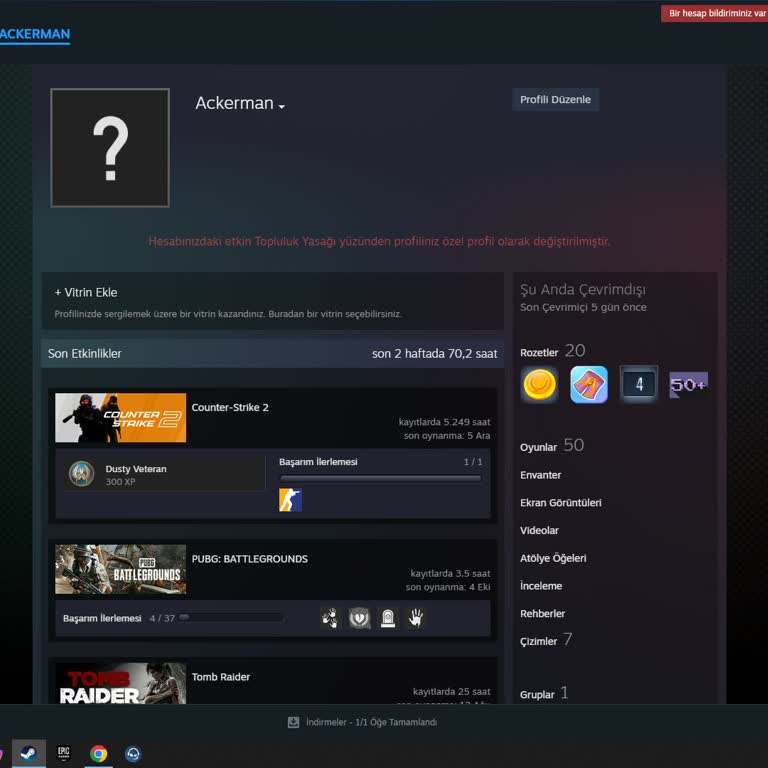This screenshot has width=768, height=768.
Task: Click the PUBG tombstone achievement icon
Action: pyautogui.click(x=388, y=618)
